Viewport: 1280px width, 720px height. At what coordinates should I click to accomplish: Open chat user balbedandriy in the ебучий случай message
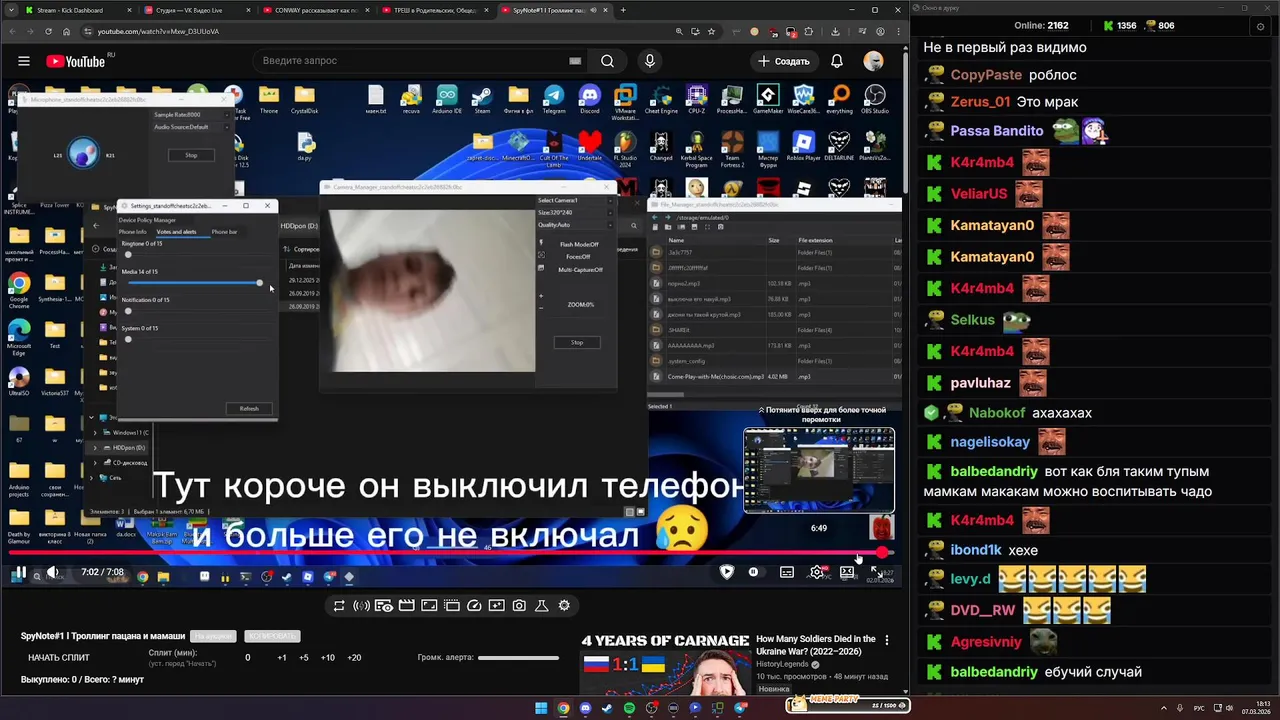pos(994,672)
